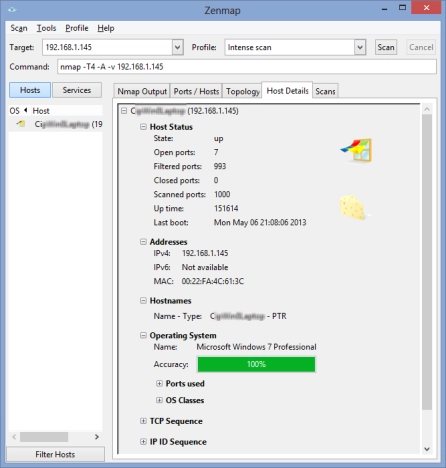Image resolution: width=446 pixels, height=468 pixels.
Task: Open the Profile menu
Action: pyautogui.click(x=77, y=28)
